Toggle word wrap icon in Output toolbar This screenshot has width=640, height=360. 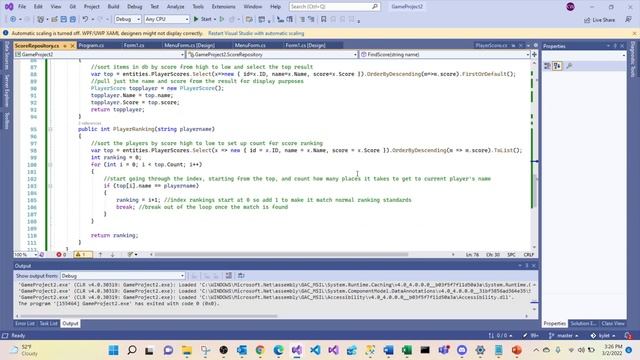pyautogui.click(x=241, y=276)
